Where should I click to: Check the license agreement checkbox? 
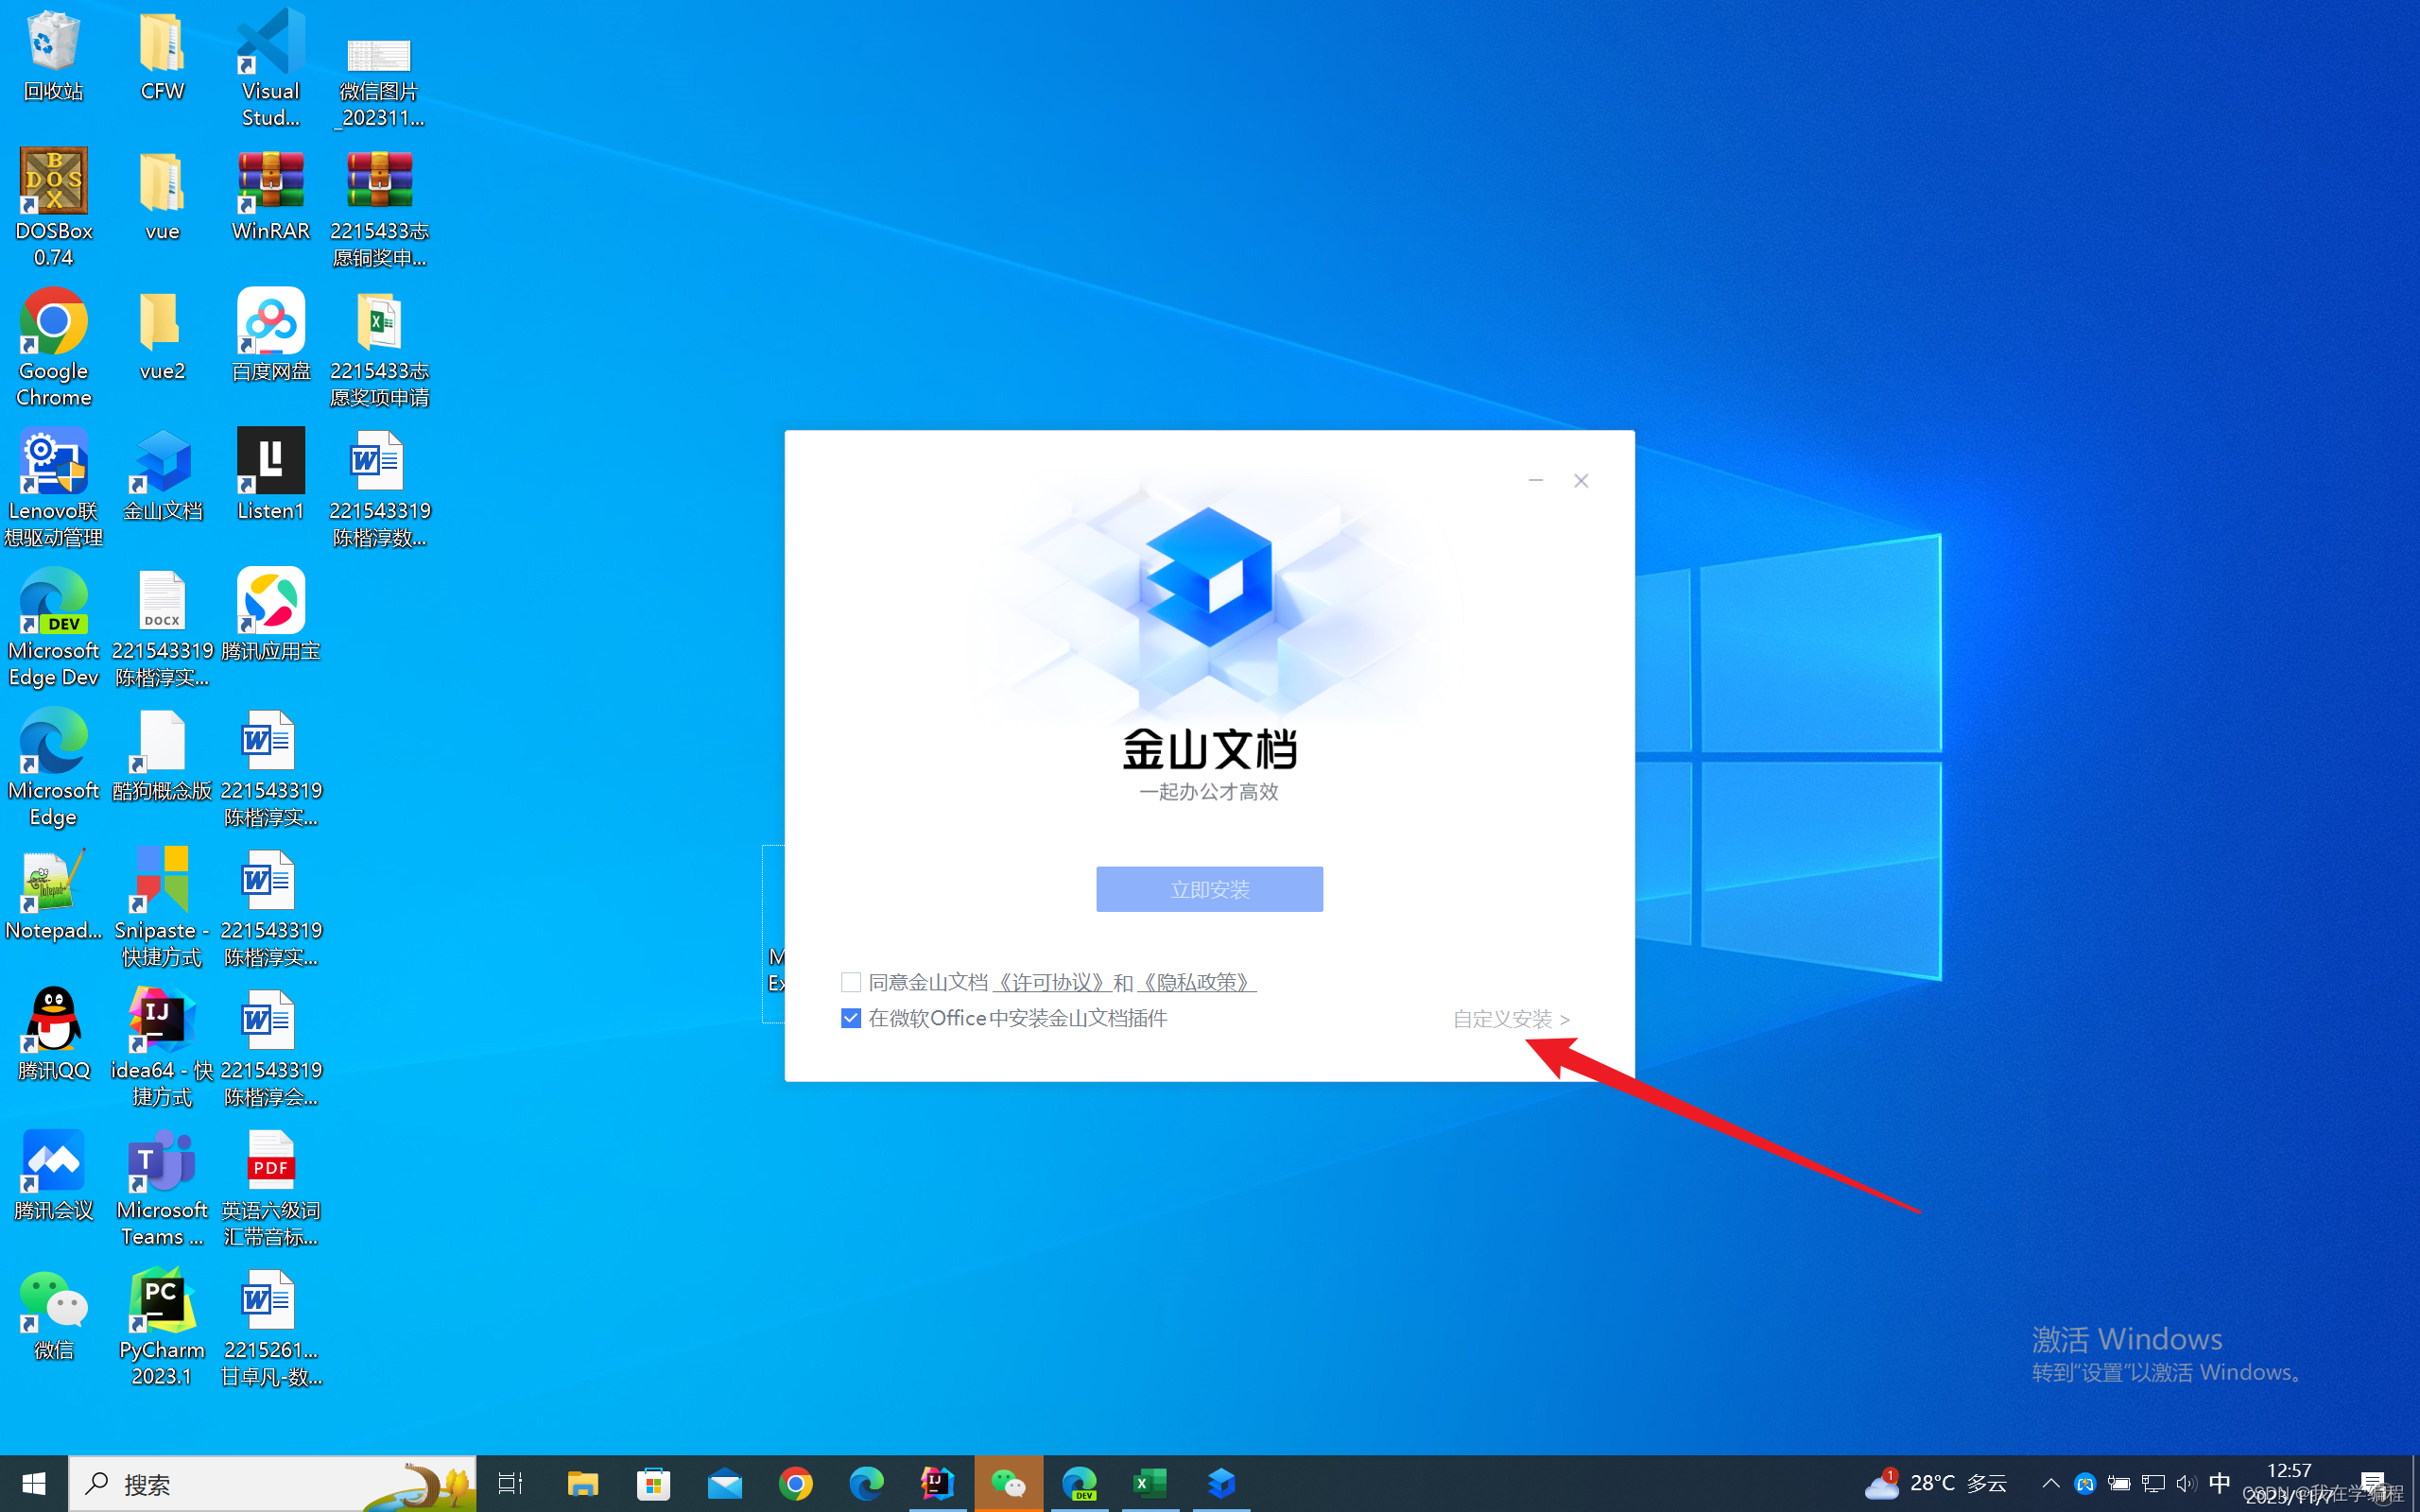(x=850, y=982)
